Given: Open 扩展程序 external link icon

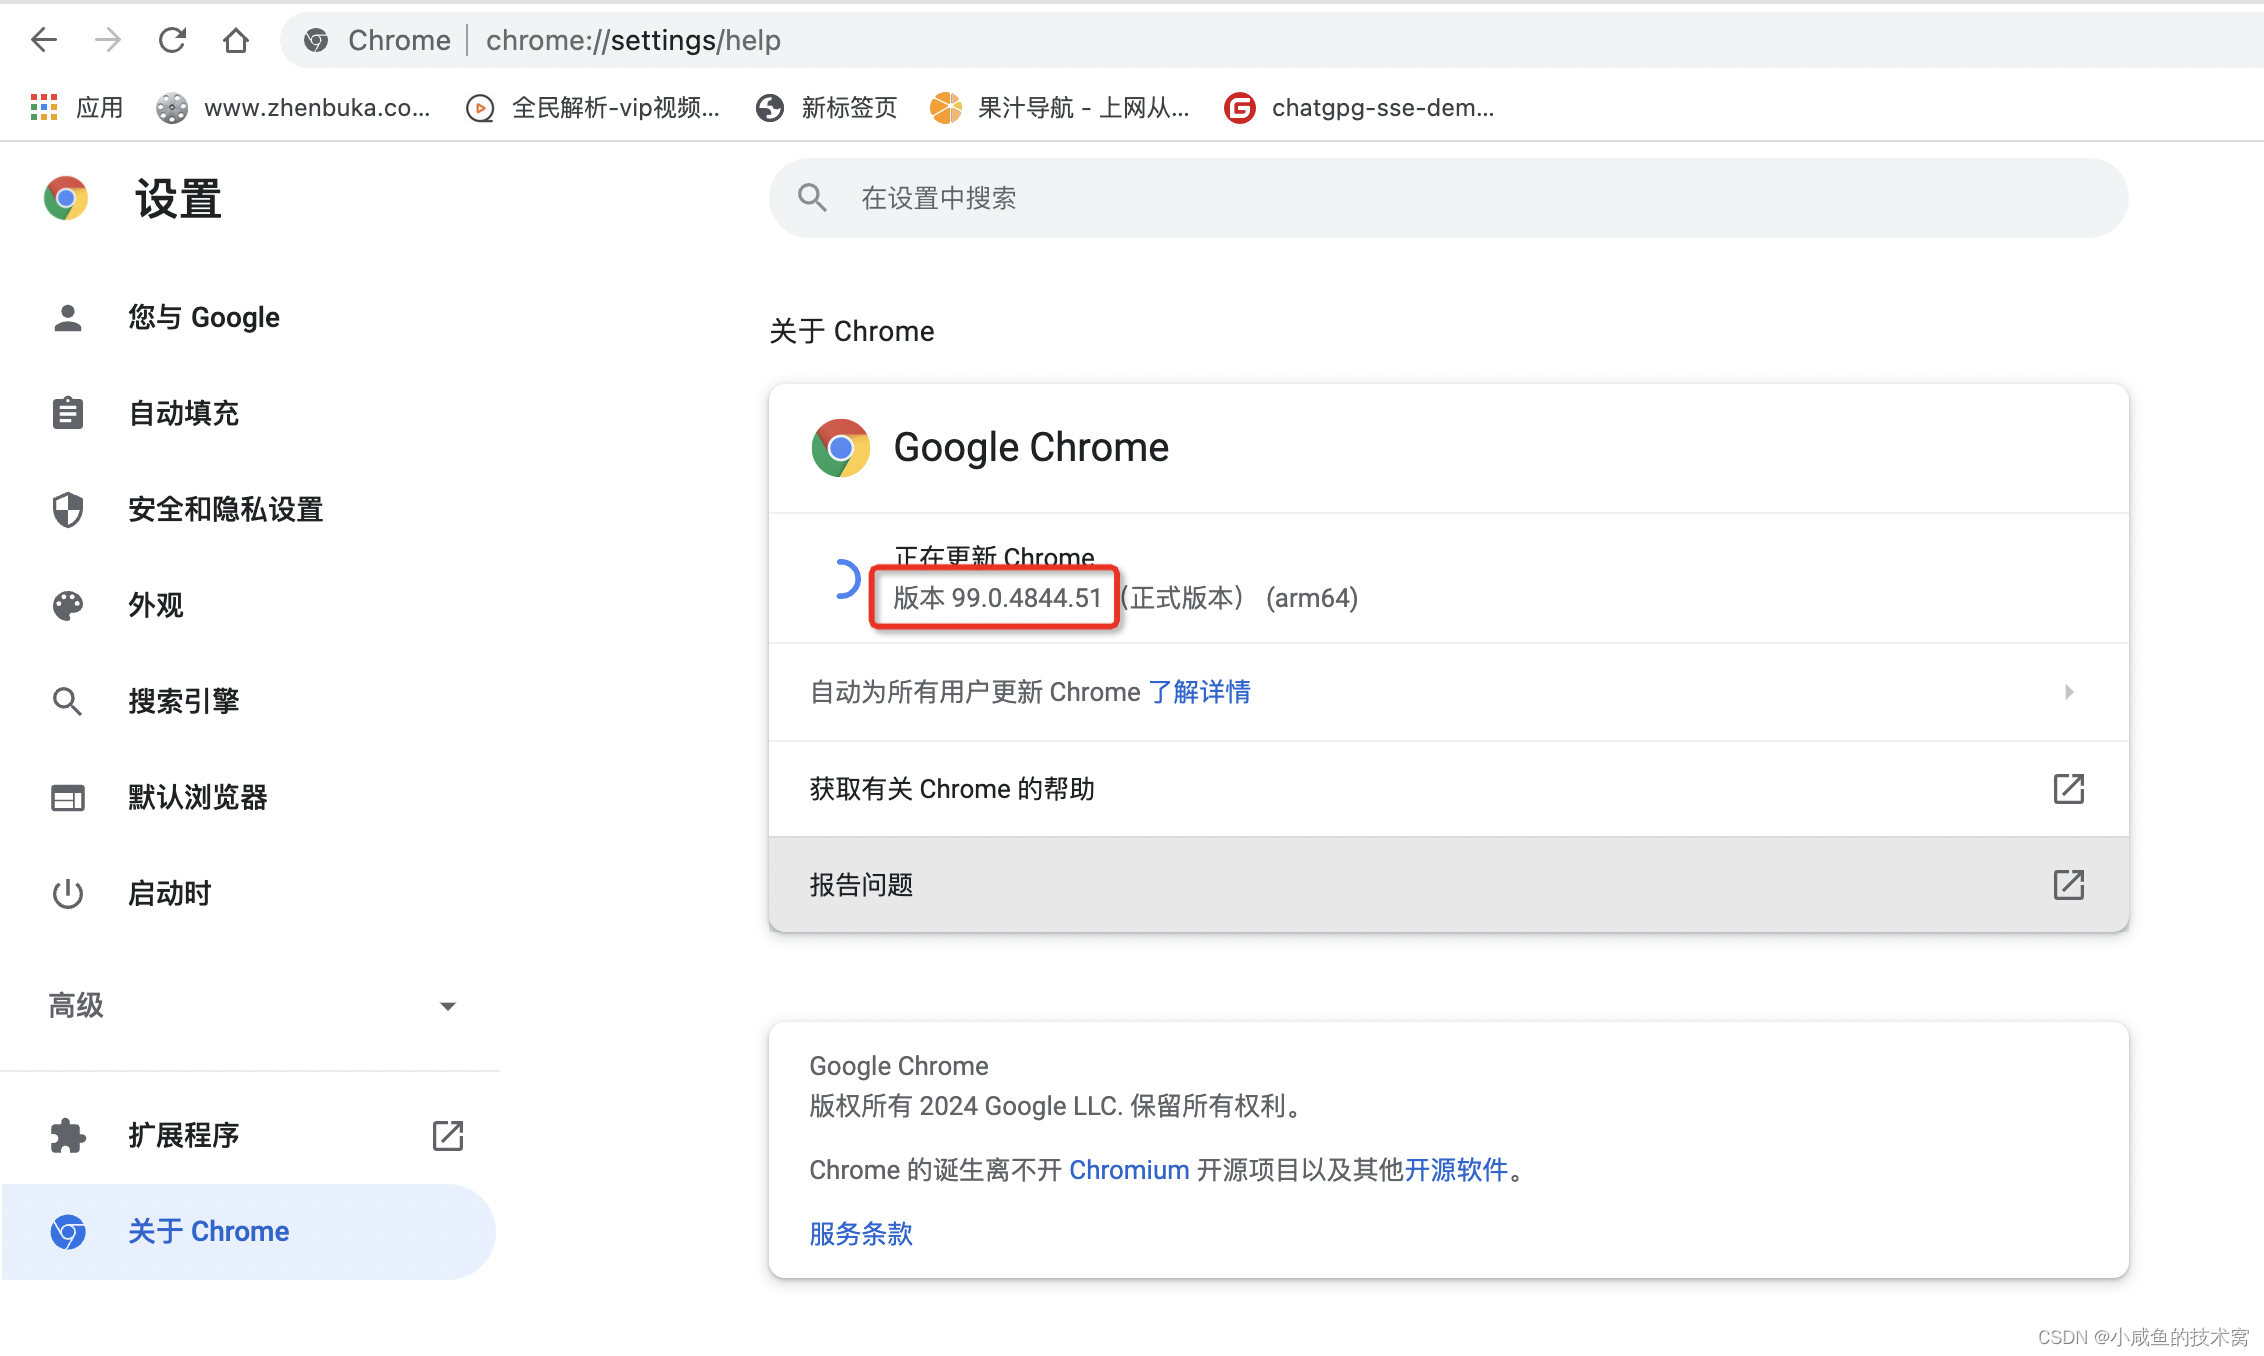Looking at the screenshot, I should (447, 1135).
